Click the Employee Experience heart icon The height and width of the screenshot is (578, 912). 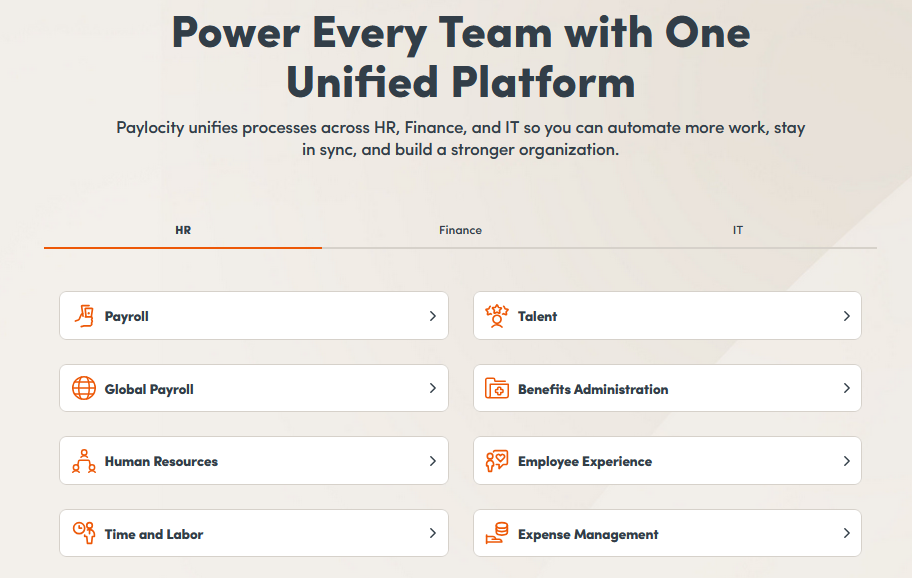tap(497, 461)
